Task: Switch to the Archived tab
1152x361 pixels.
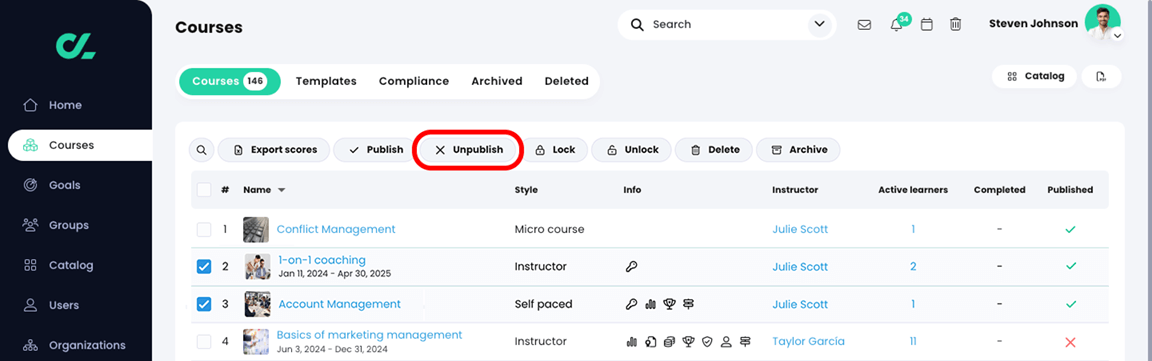Action: coord(497,81)
